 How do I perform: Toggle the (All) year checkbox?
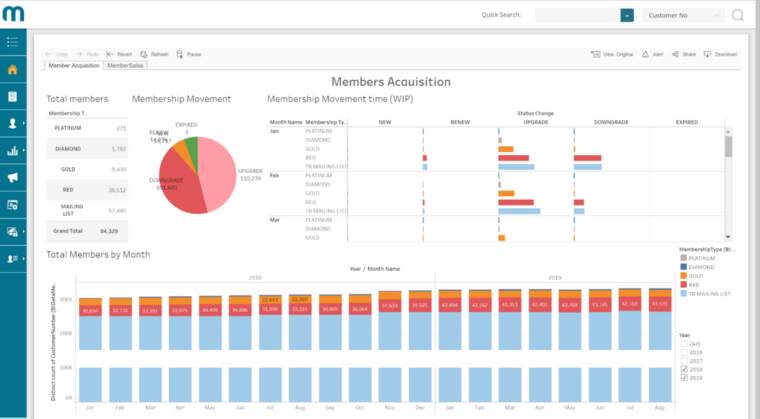[x=684, y=344]
